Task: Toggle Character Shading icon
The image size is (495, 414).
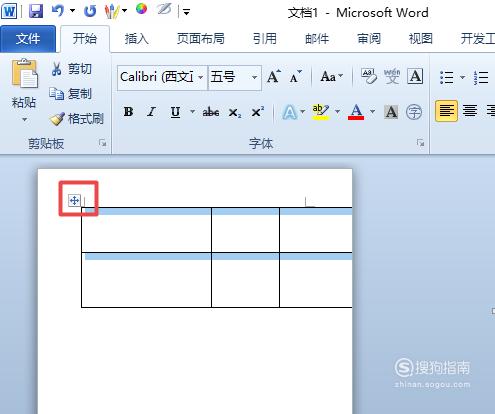Action: tap(391, 112)
